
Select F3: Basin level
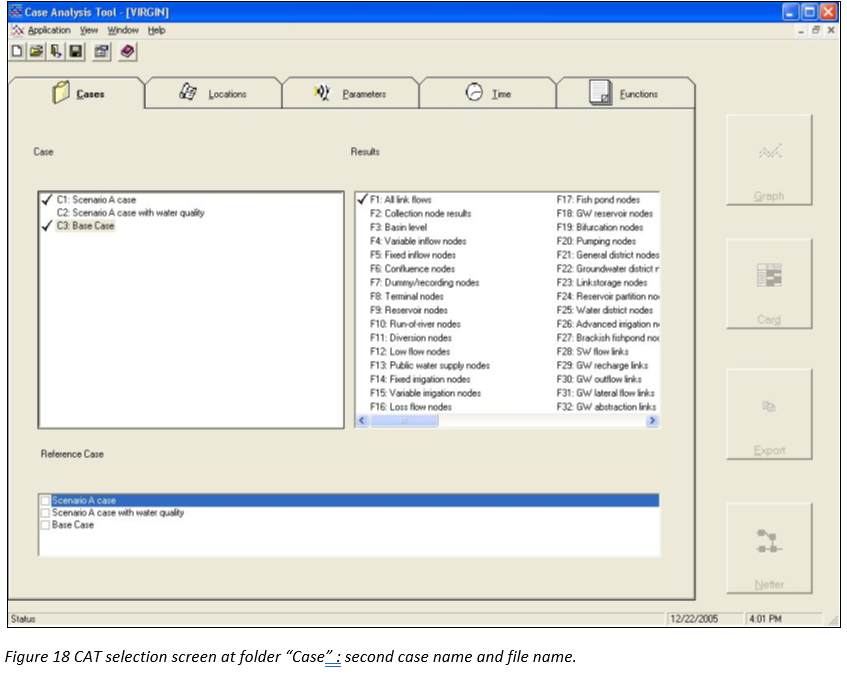(398, 227)
